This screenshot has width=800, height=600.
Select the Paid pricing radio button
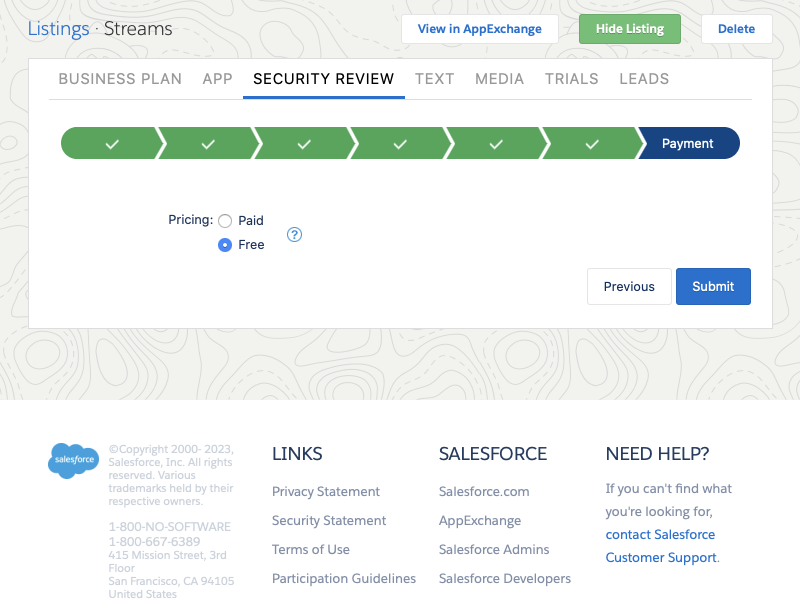(x=225, y=221)
